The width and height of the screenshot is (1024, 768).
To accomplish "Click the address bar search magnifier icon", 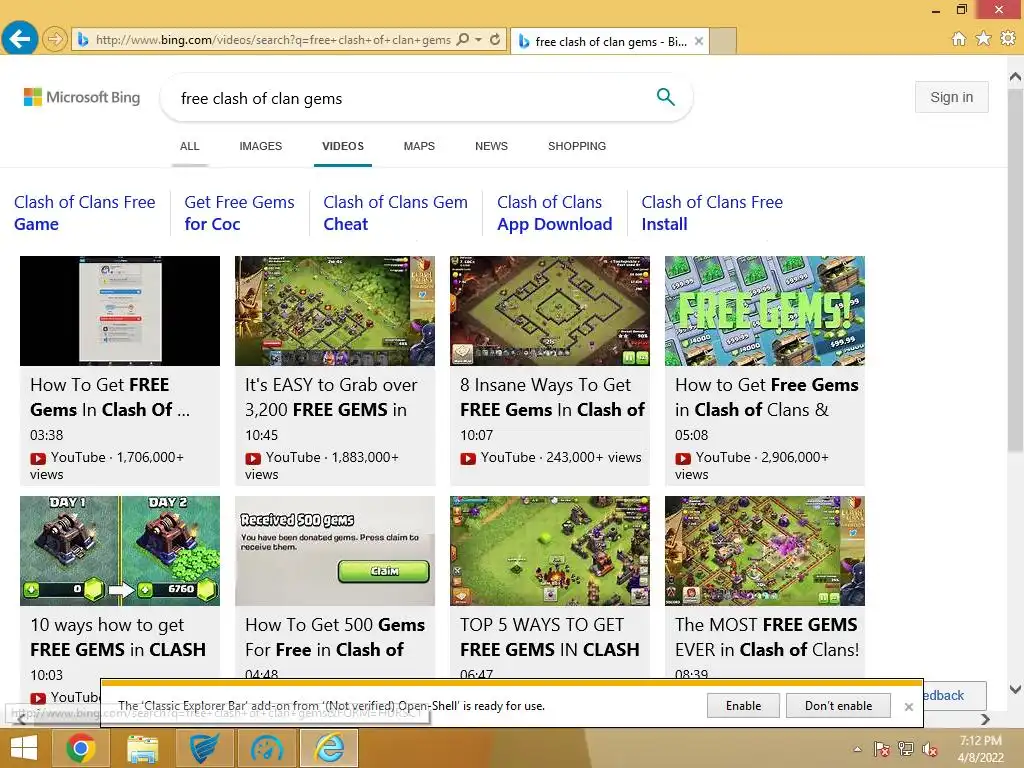I will (463, 40).
